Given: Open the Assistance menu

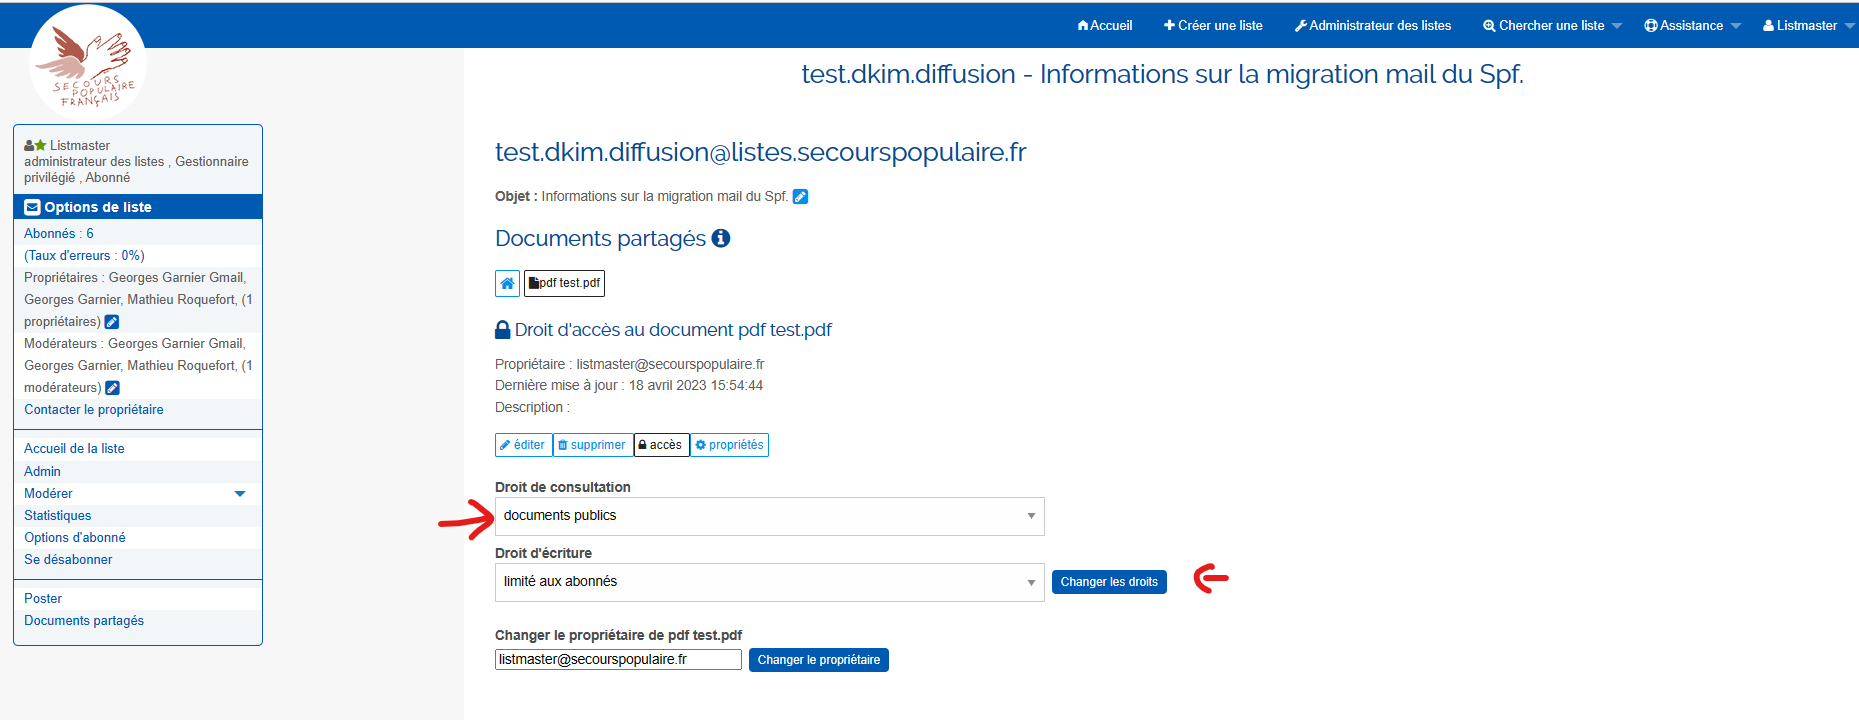Looking at the screenshot, I should [x=1691, y=26].
